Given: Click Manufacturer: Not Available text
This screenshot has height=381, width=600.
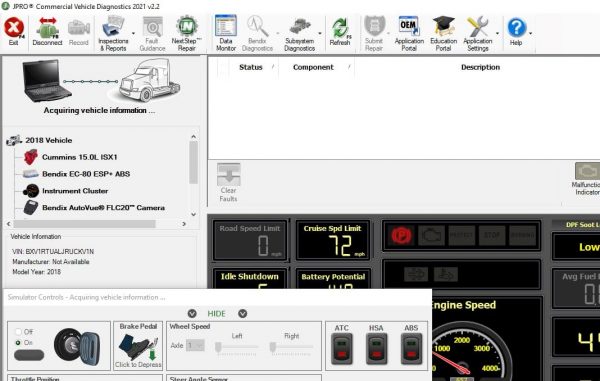Looking at the screenshot, I should click(51, 262).
